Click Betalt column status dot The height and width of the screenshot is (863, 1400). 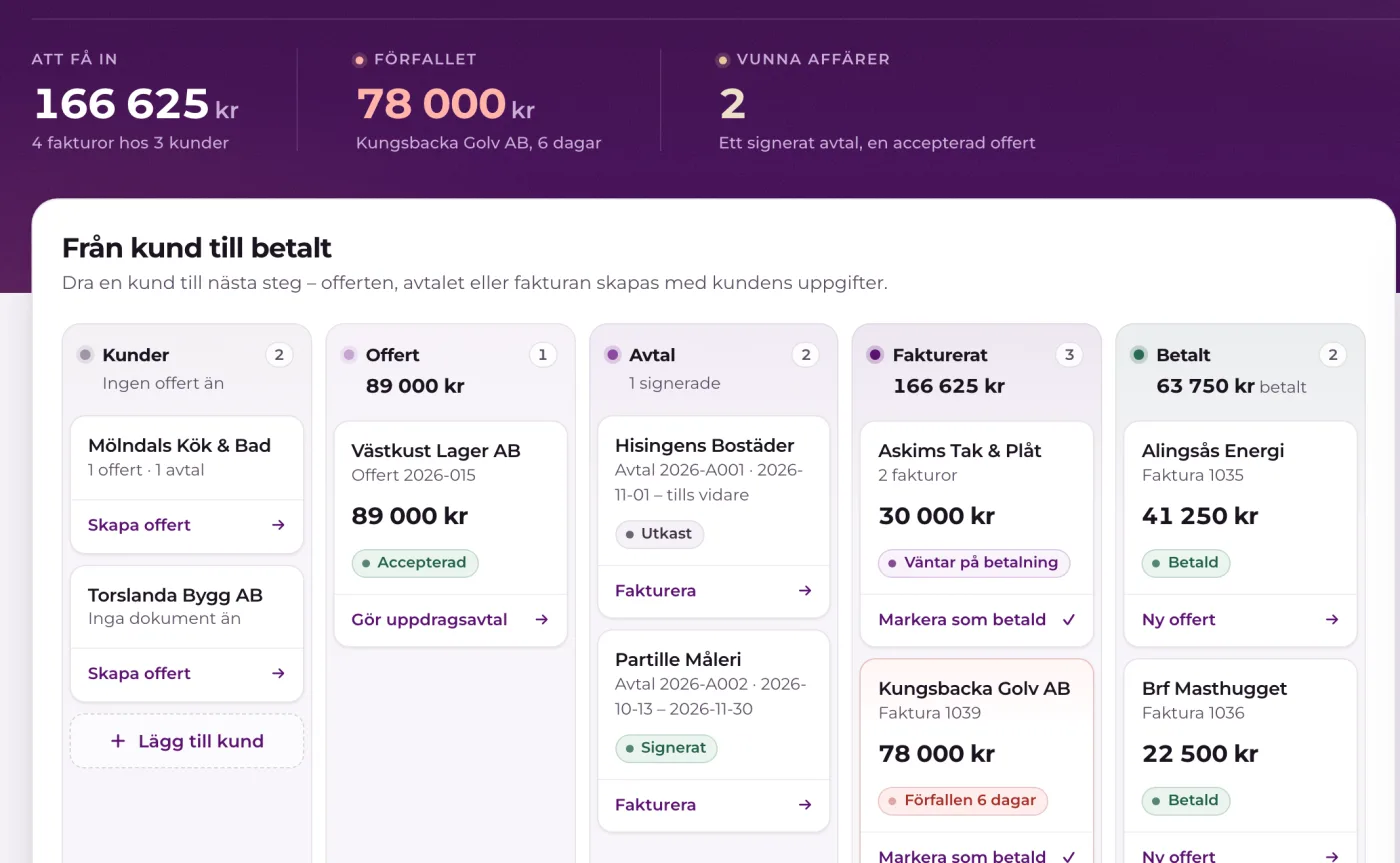[x=1139, y=354]
